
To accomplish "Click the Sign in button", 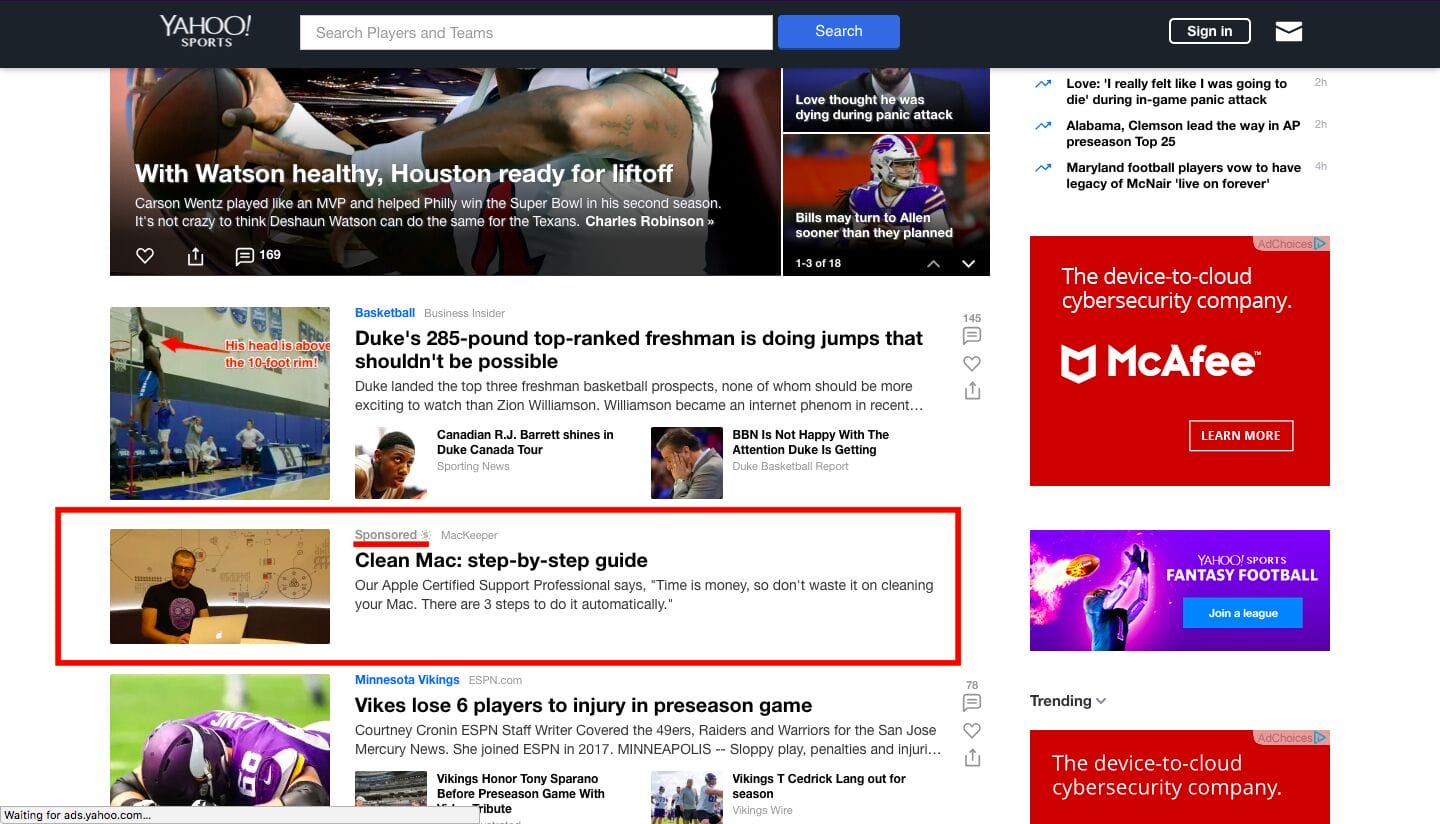I will [x=1209, y=31].
